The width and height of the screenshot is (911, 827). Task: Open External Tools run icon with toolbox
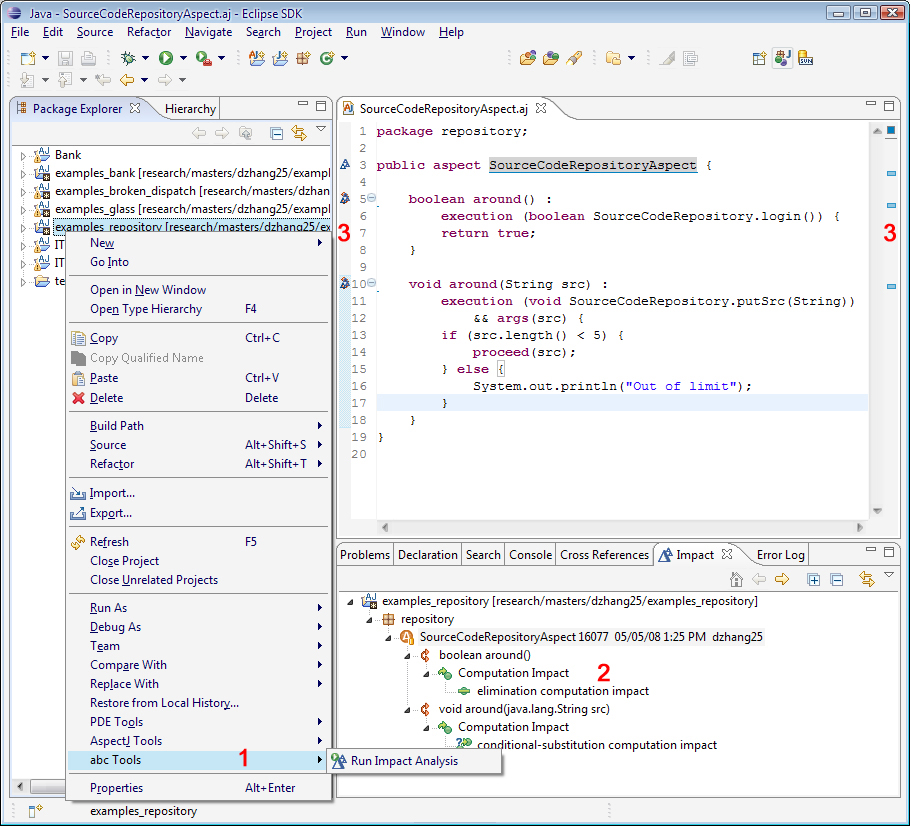(203, 58)
